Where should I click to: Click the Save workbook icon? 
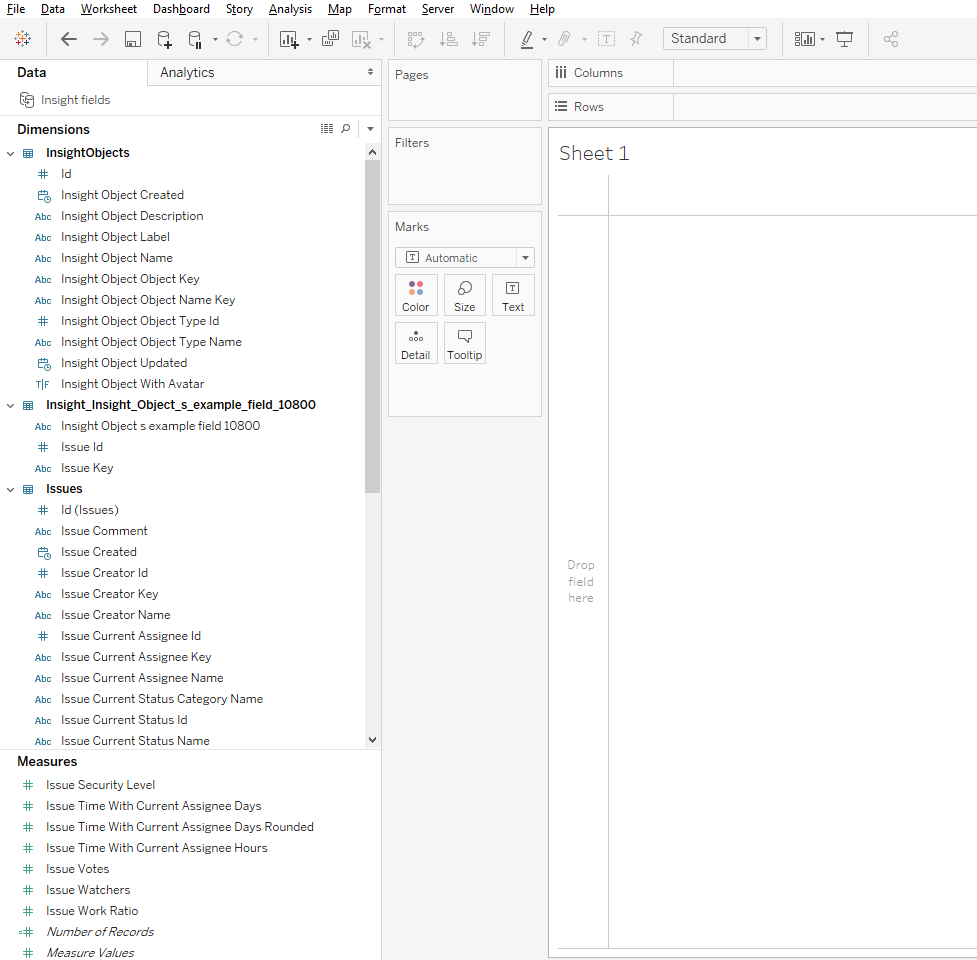pyautogui.click(x=132, y=39)
